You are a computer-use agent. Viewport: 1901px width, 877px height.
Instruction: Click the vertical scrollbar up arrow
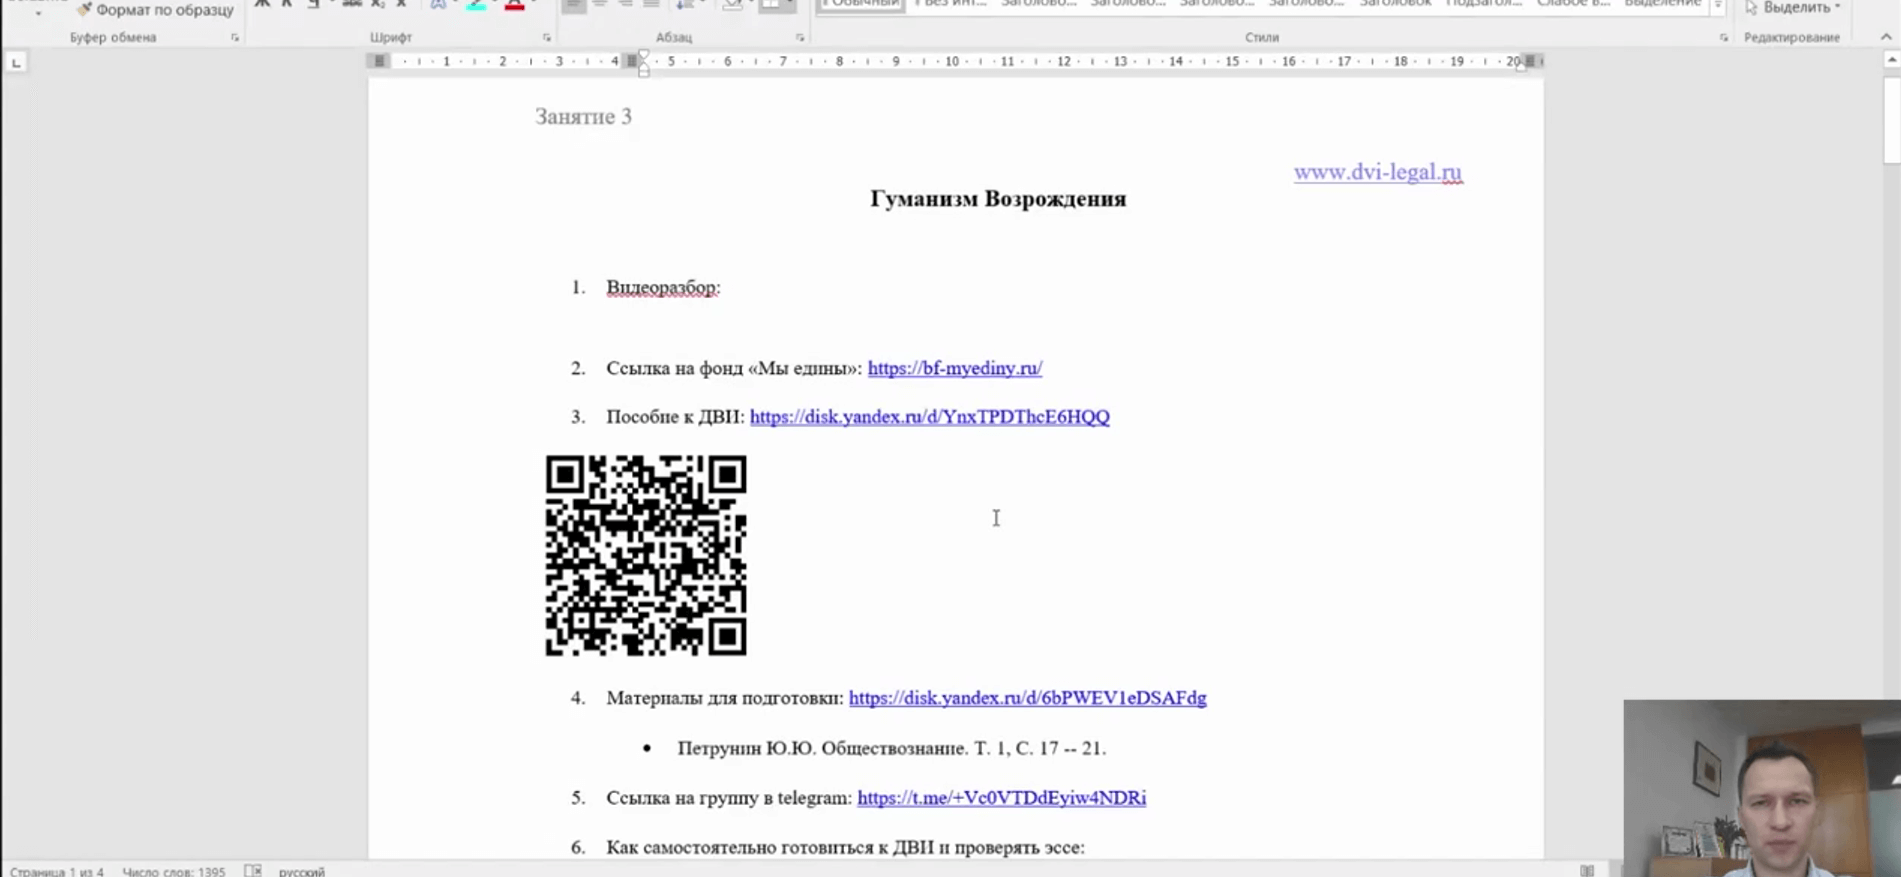(1892, 60)
